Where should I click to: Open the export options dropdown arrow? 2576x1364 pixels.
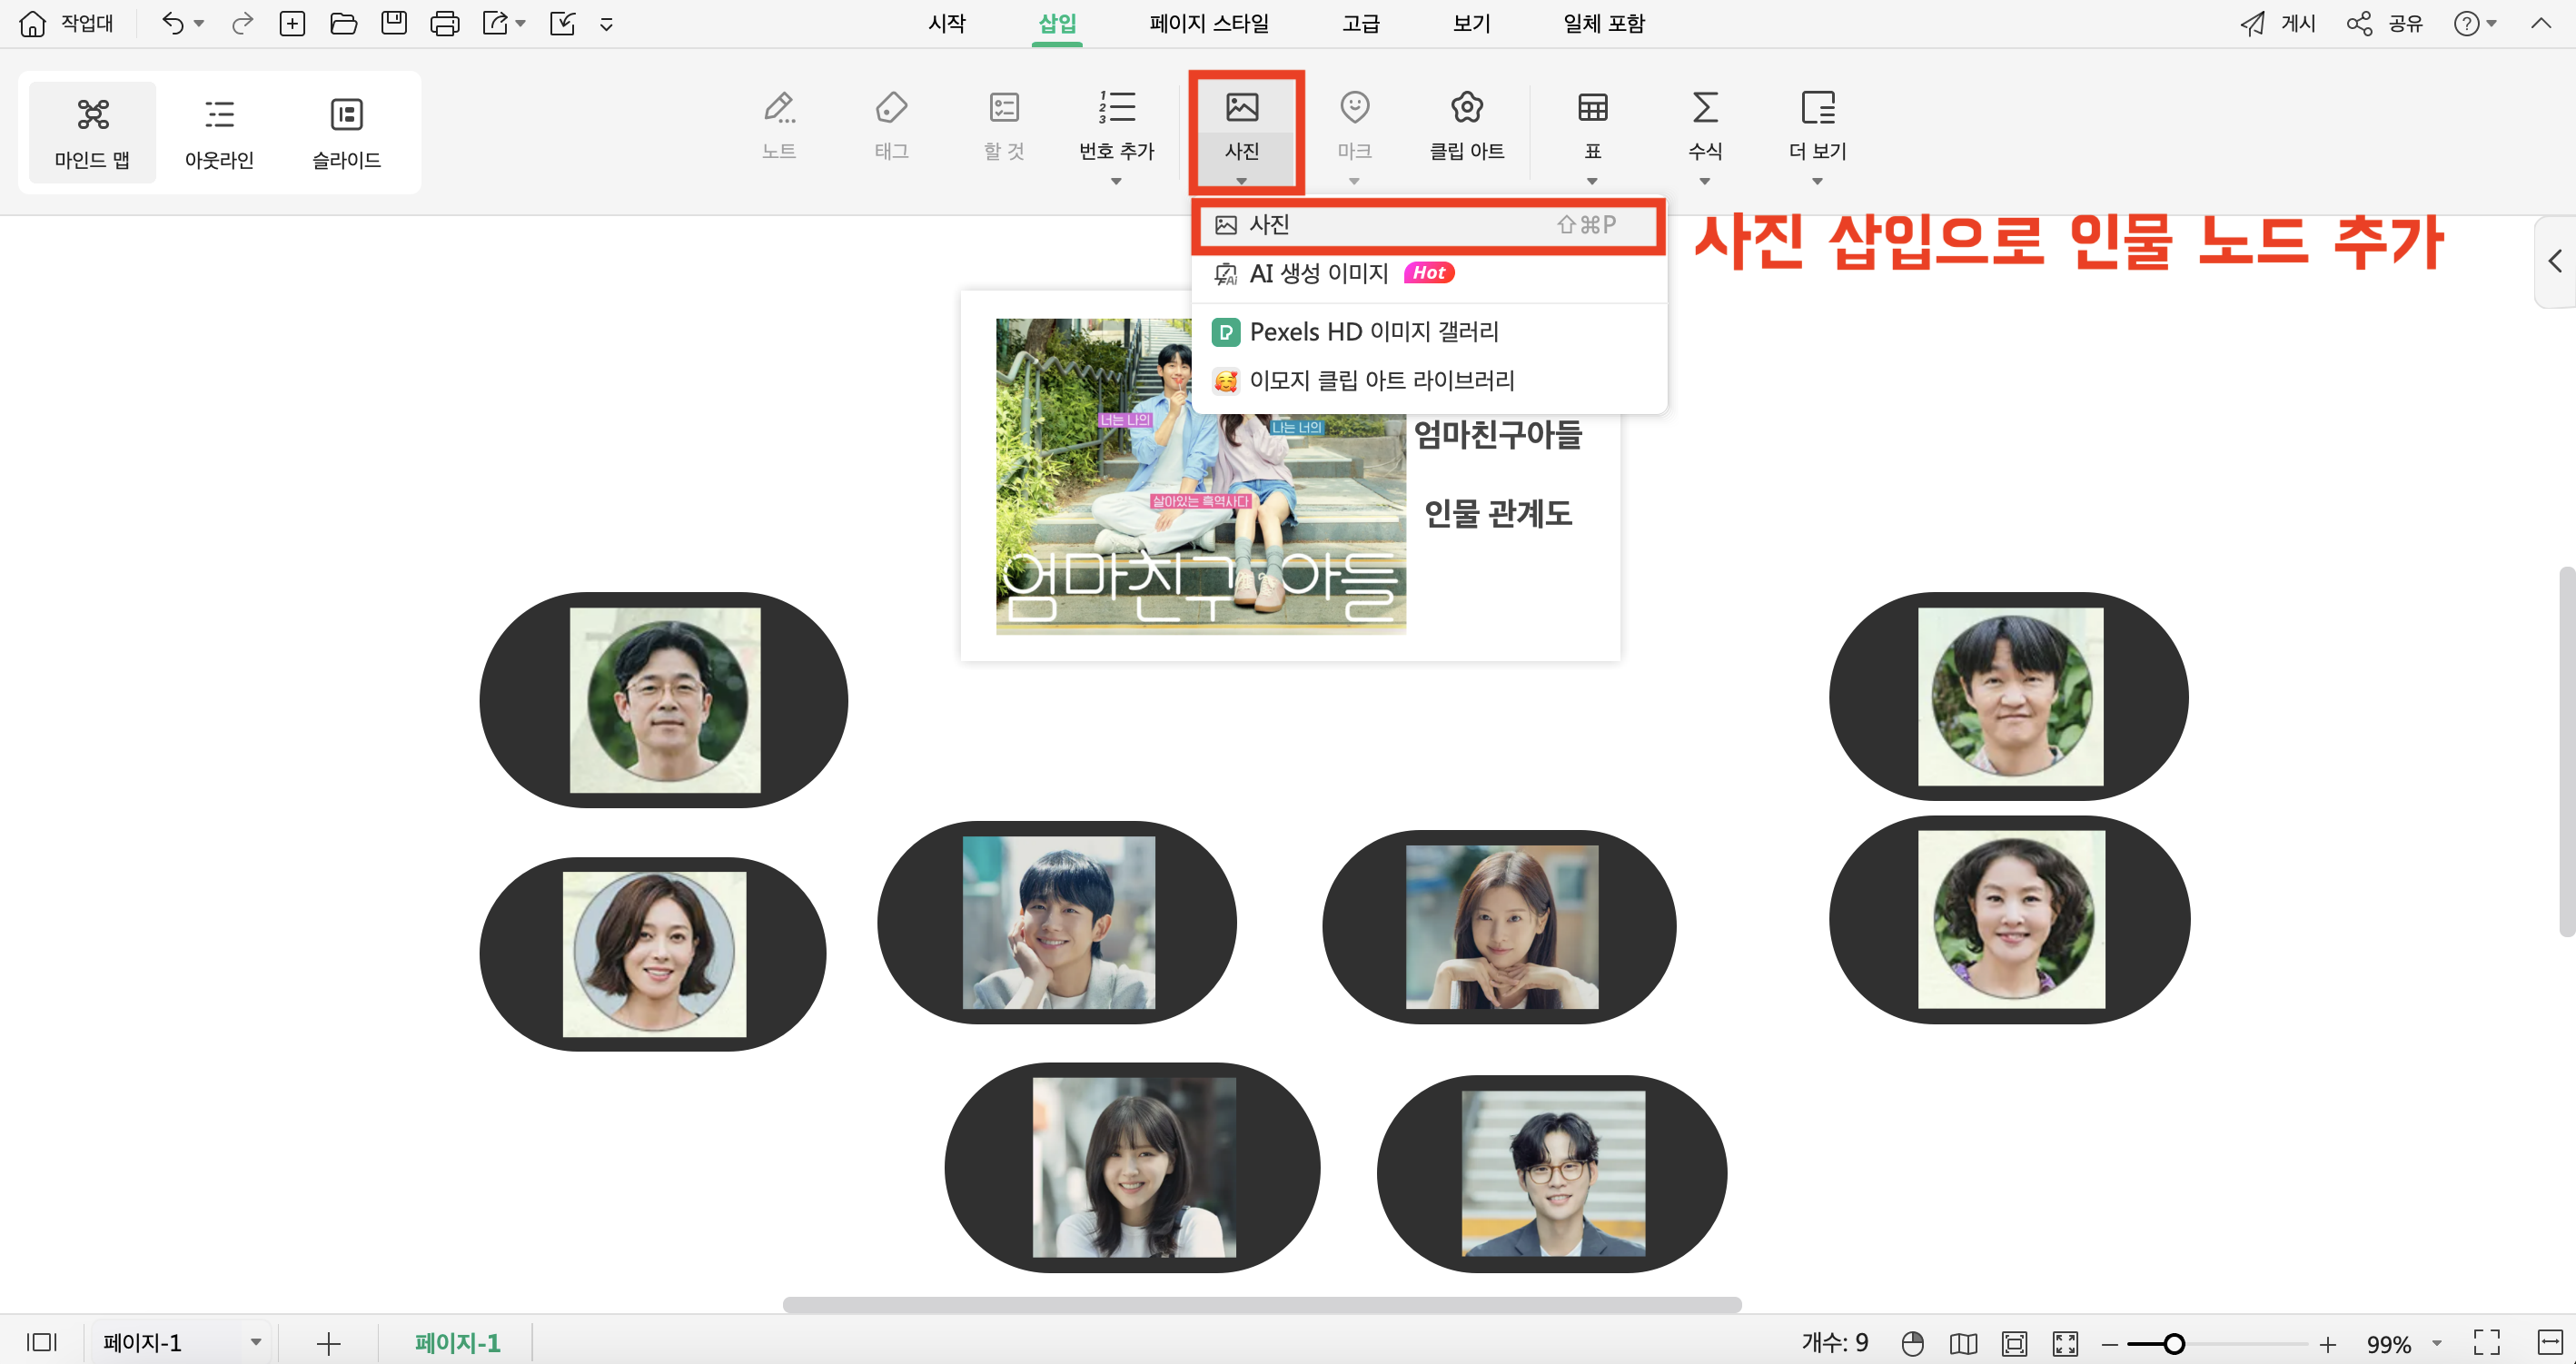(521, 23)
